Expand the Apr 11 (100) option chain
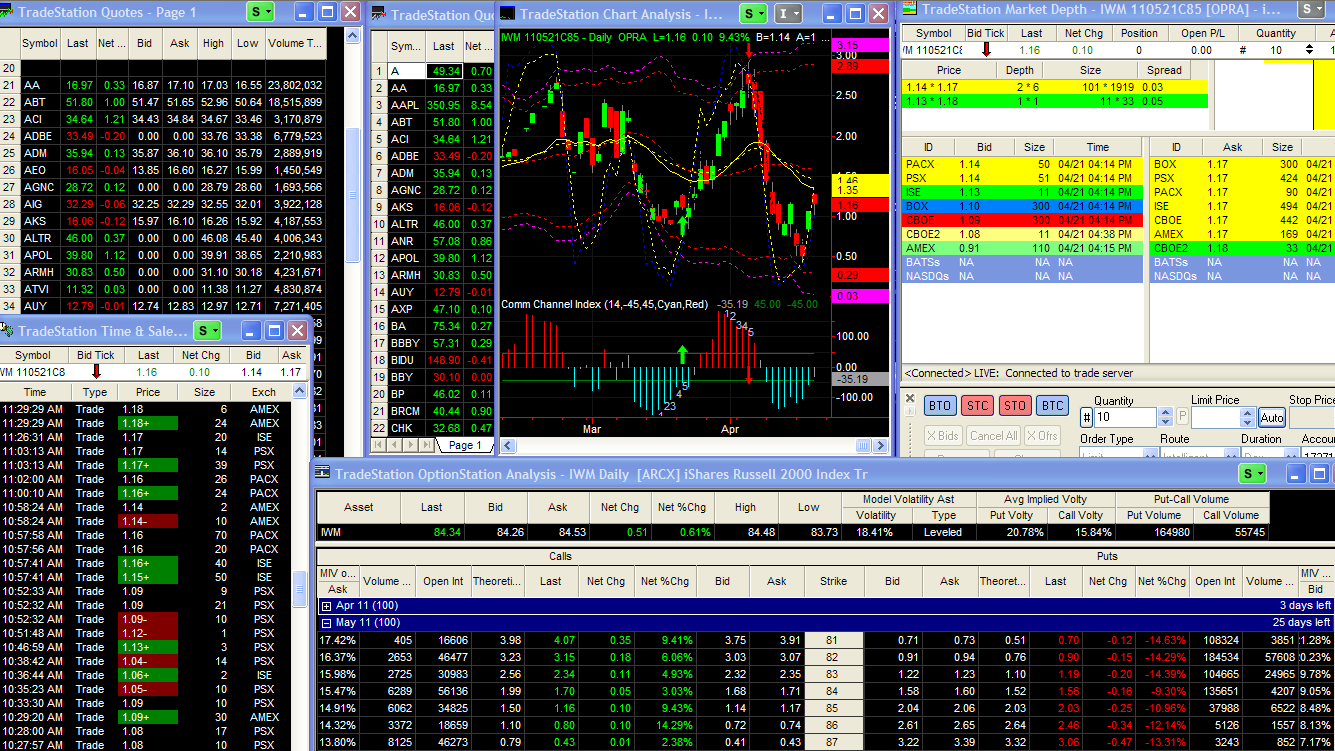 326,606
